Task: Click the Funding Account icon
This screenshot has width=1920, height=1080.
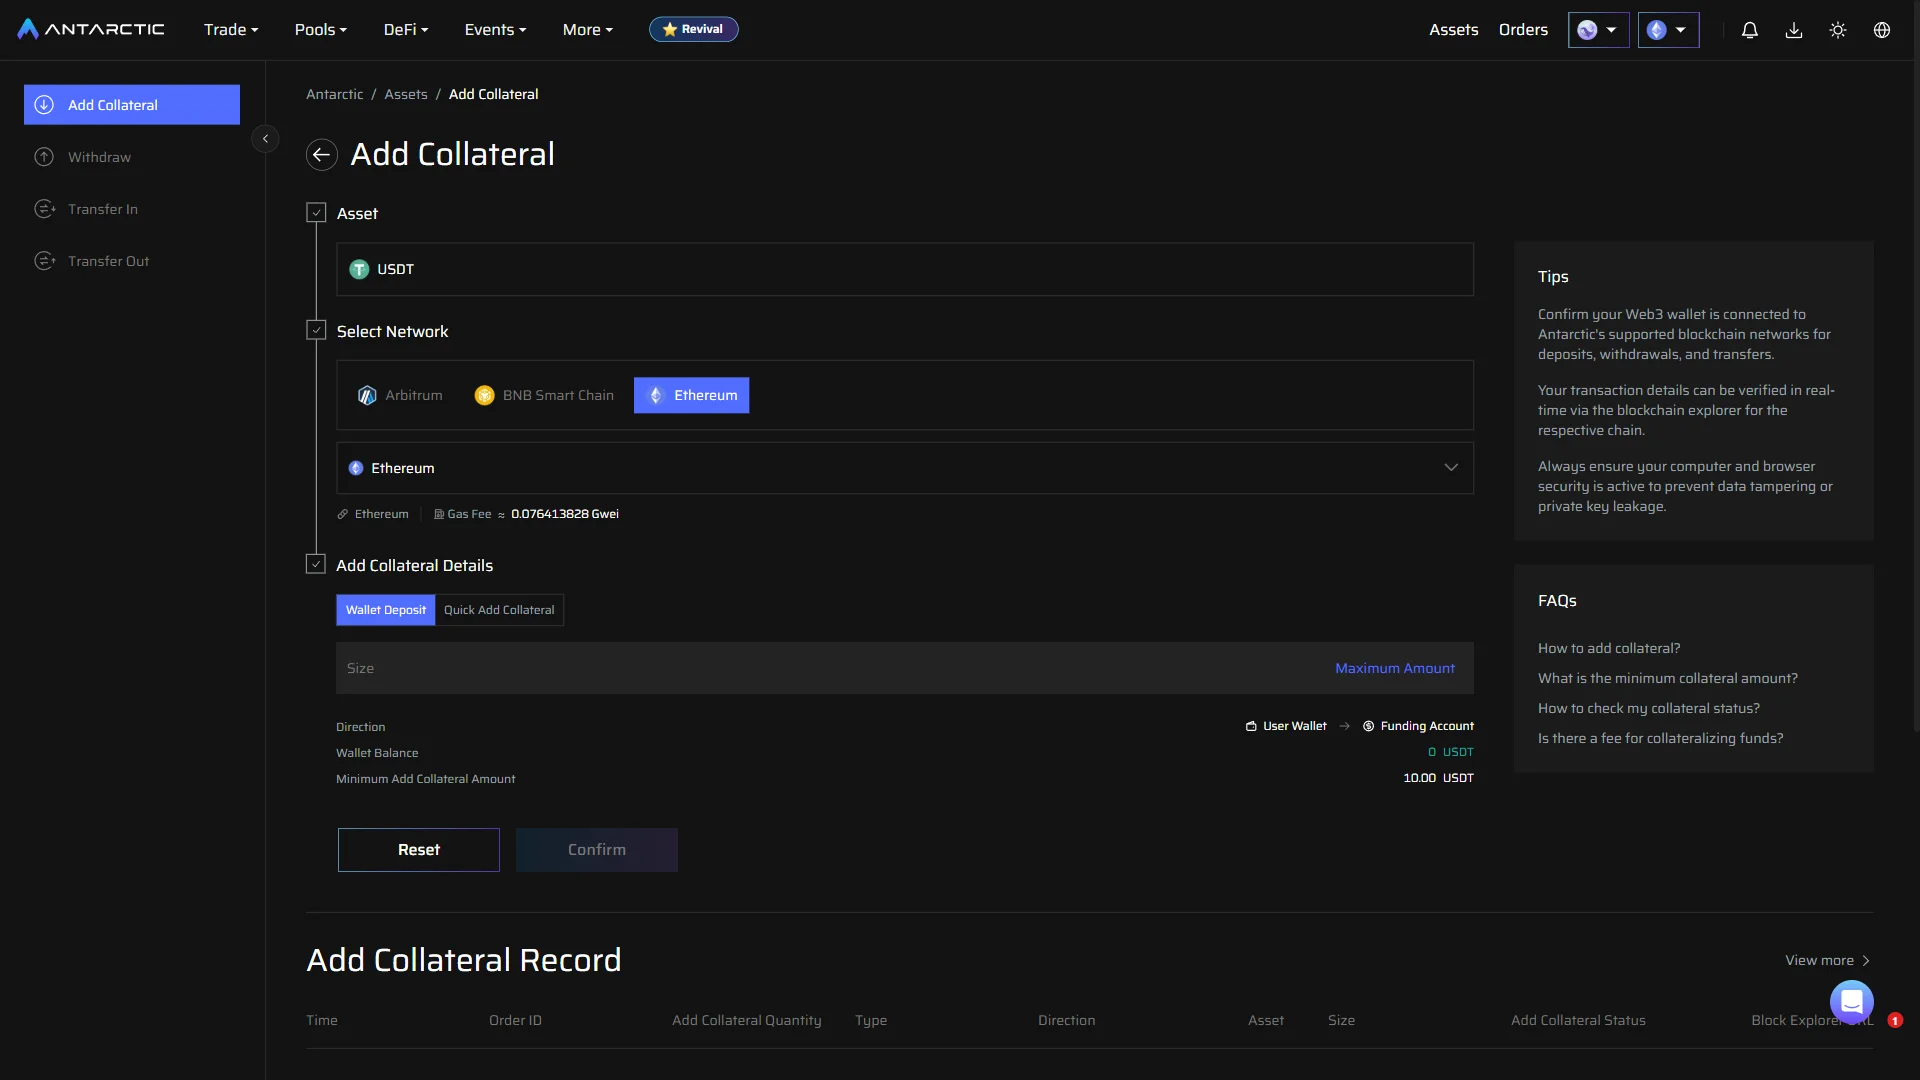Action: tap(1368, 726)
